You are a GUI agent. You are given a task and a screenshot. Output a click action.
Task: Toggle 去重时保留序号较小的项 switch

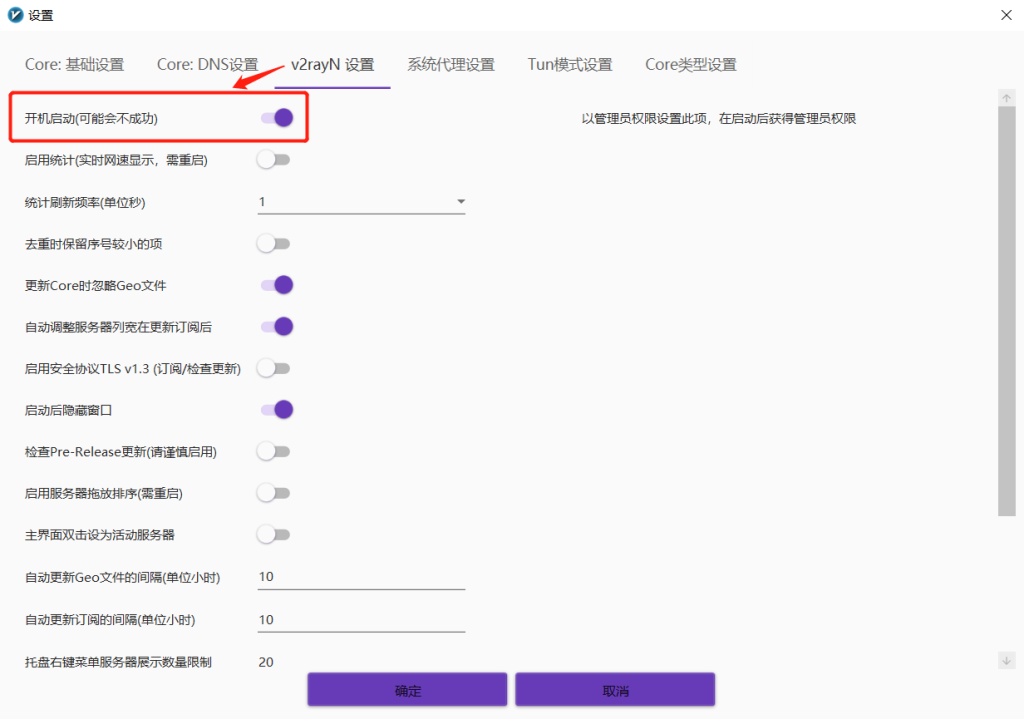click(274, 244)
